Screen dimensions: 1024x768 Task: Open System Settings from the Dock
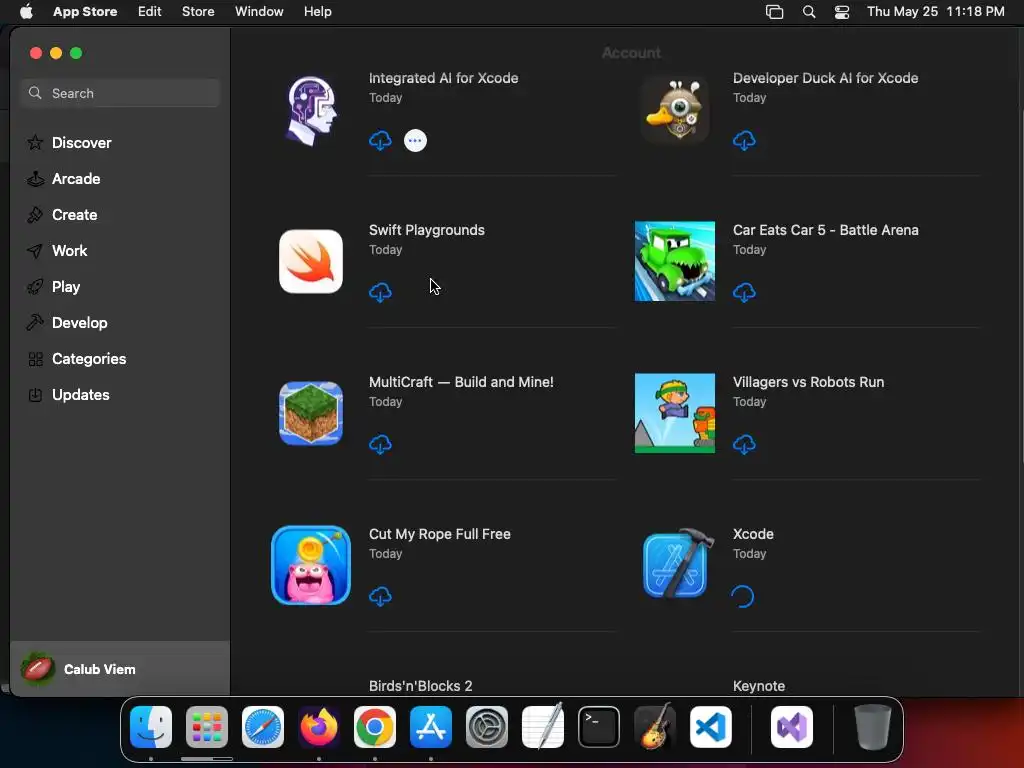pos(487,727)
